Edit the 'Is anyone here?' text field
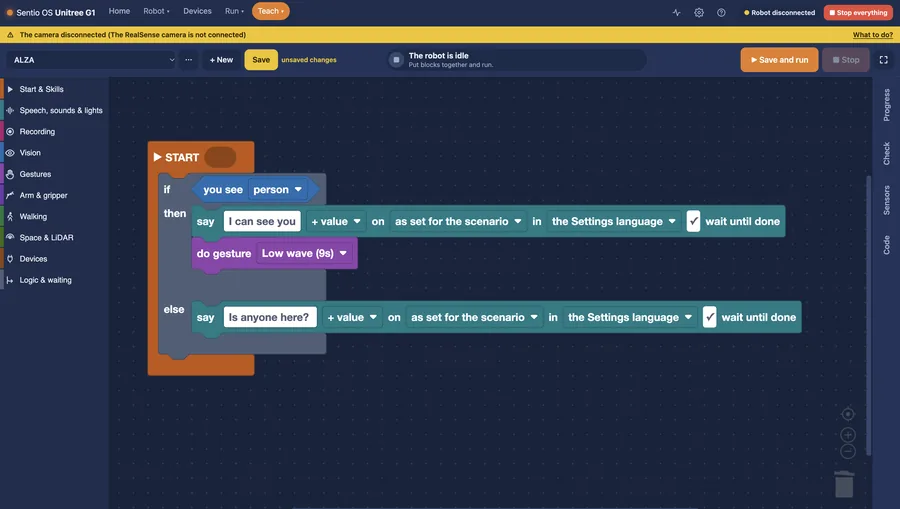This screenshot has width=900, height=509. pos(270,317)
